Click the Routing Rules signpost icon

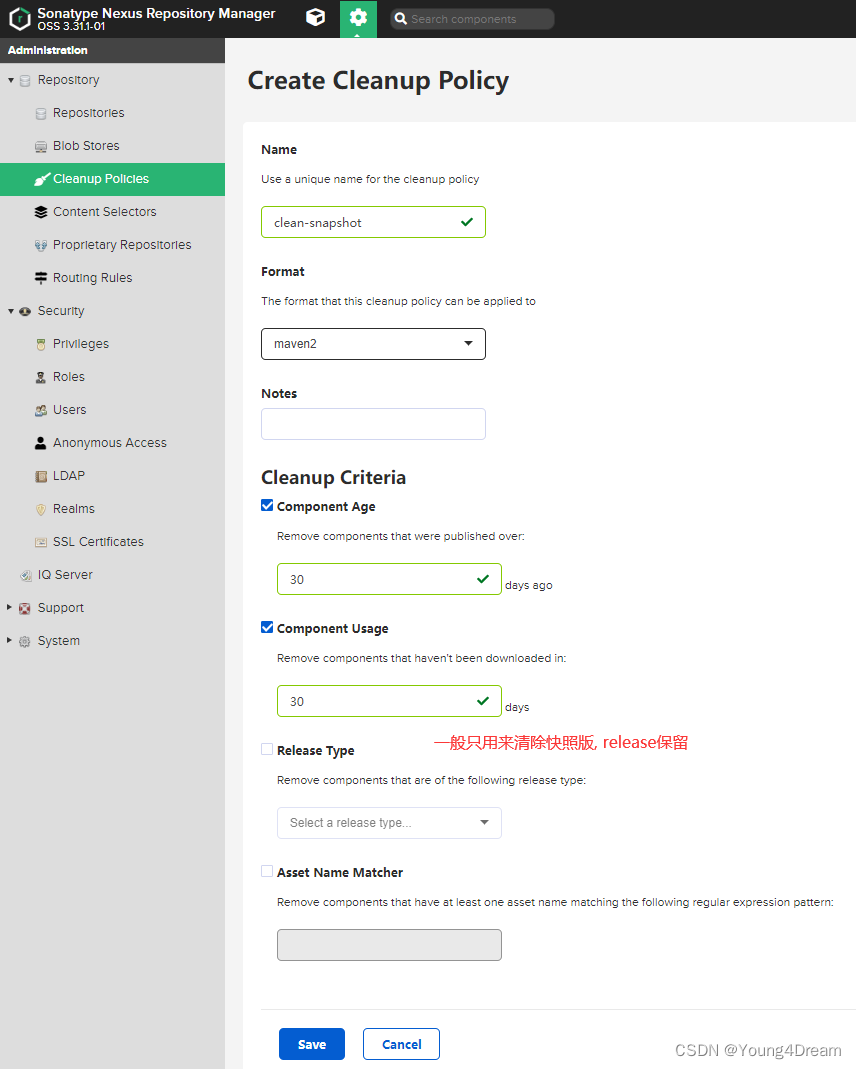(x=41, y=278)
